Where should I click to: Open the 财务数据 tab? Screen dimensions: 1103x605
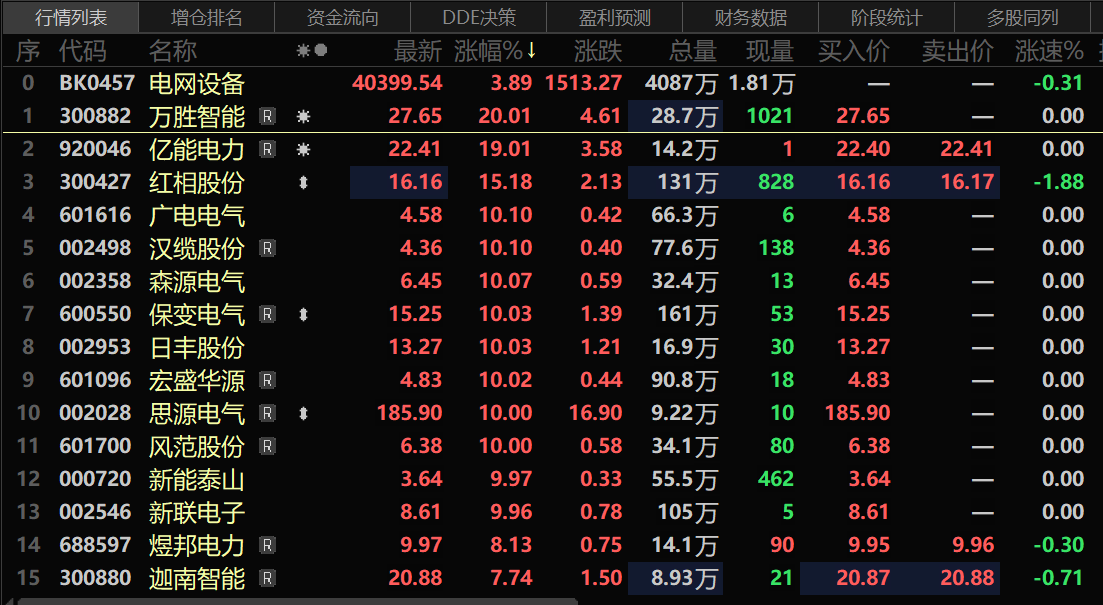(750, 18)
